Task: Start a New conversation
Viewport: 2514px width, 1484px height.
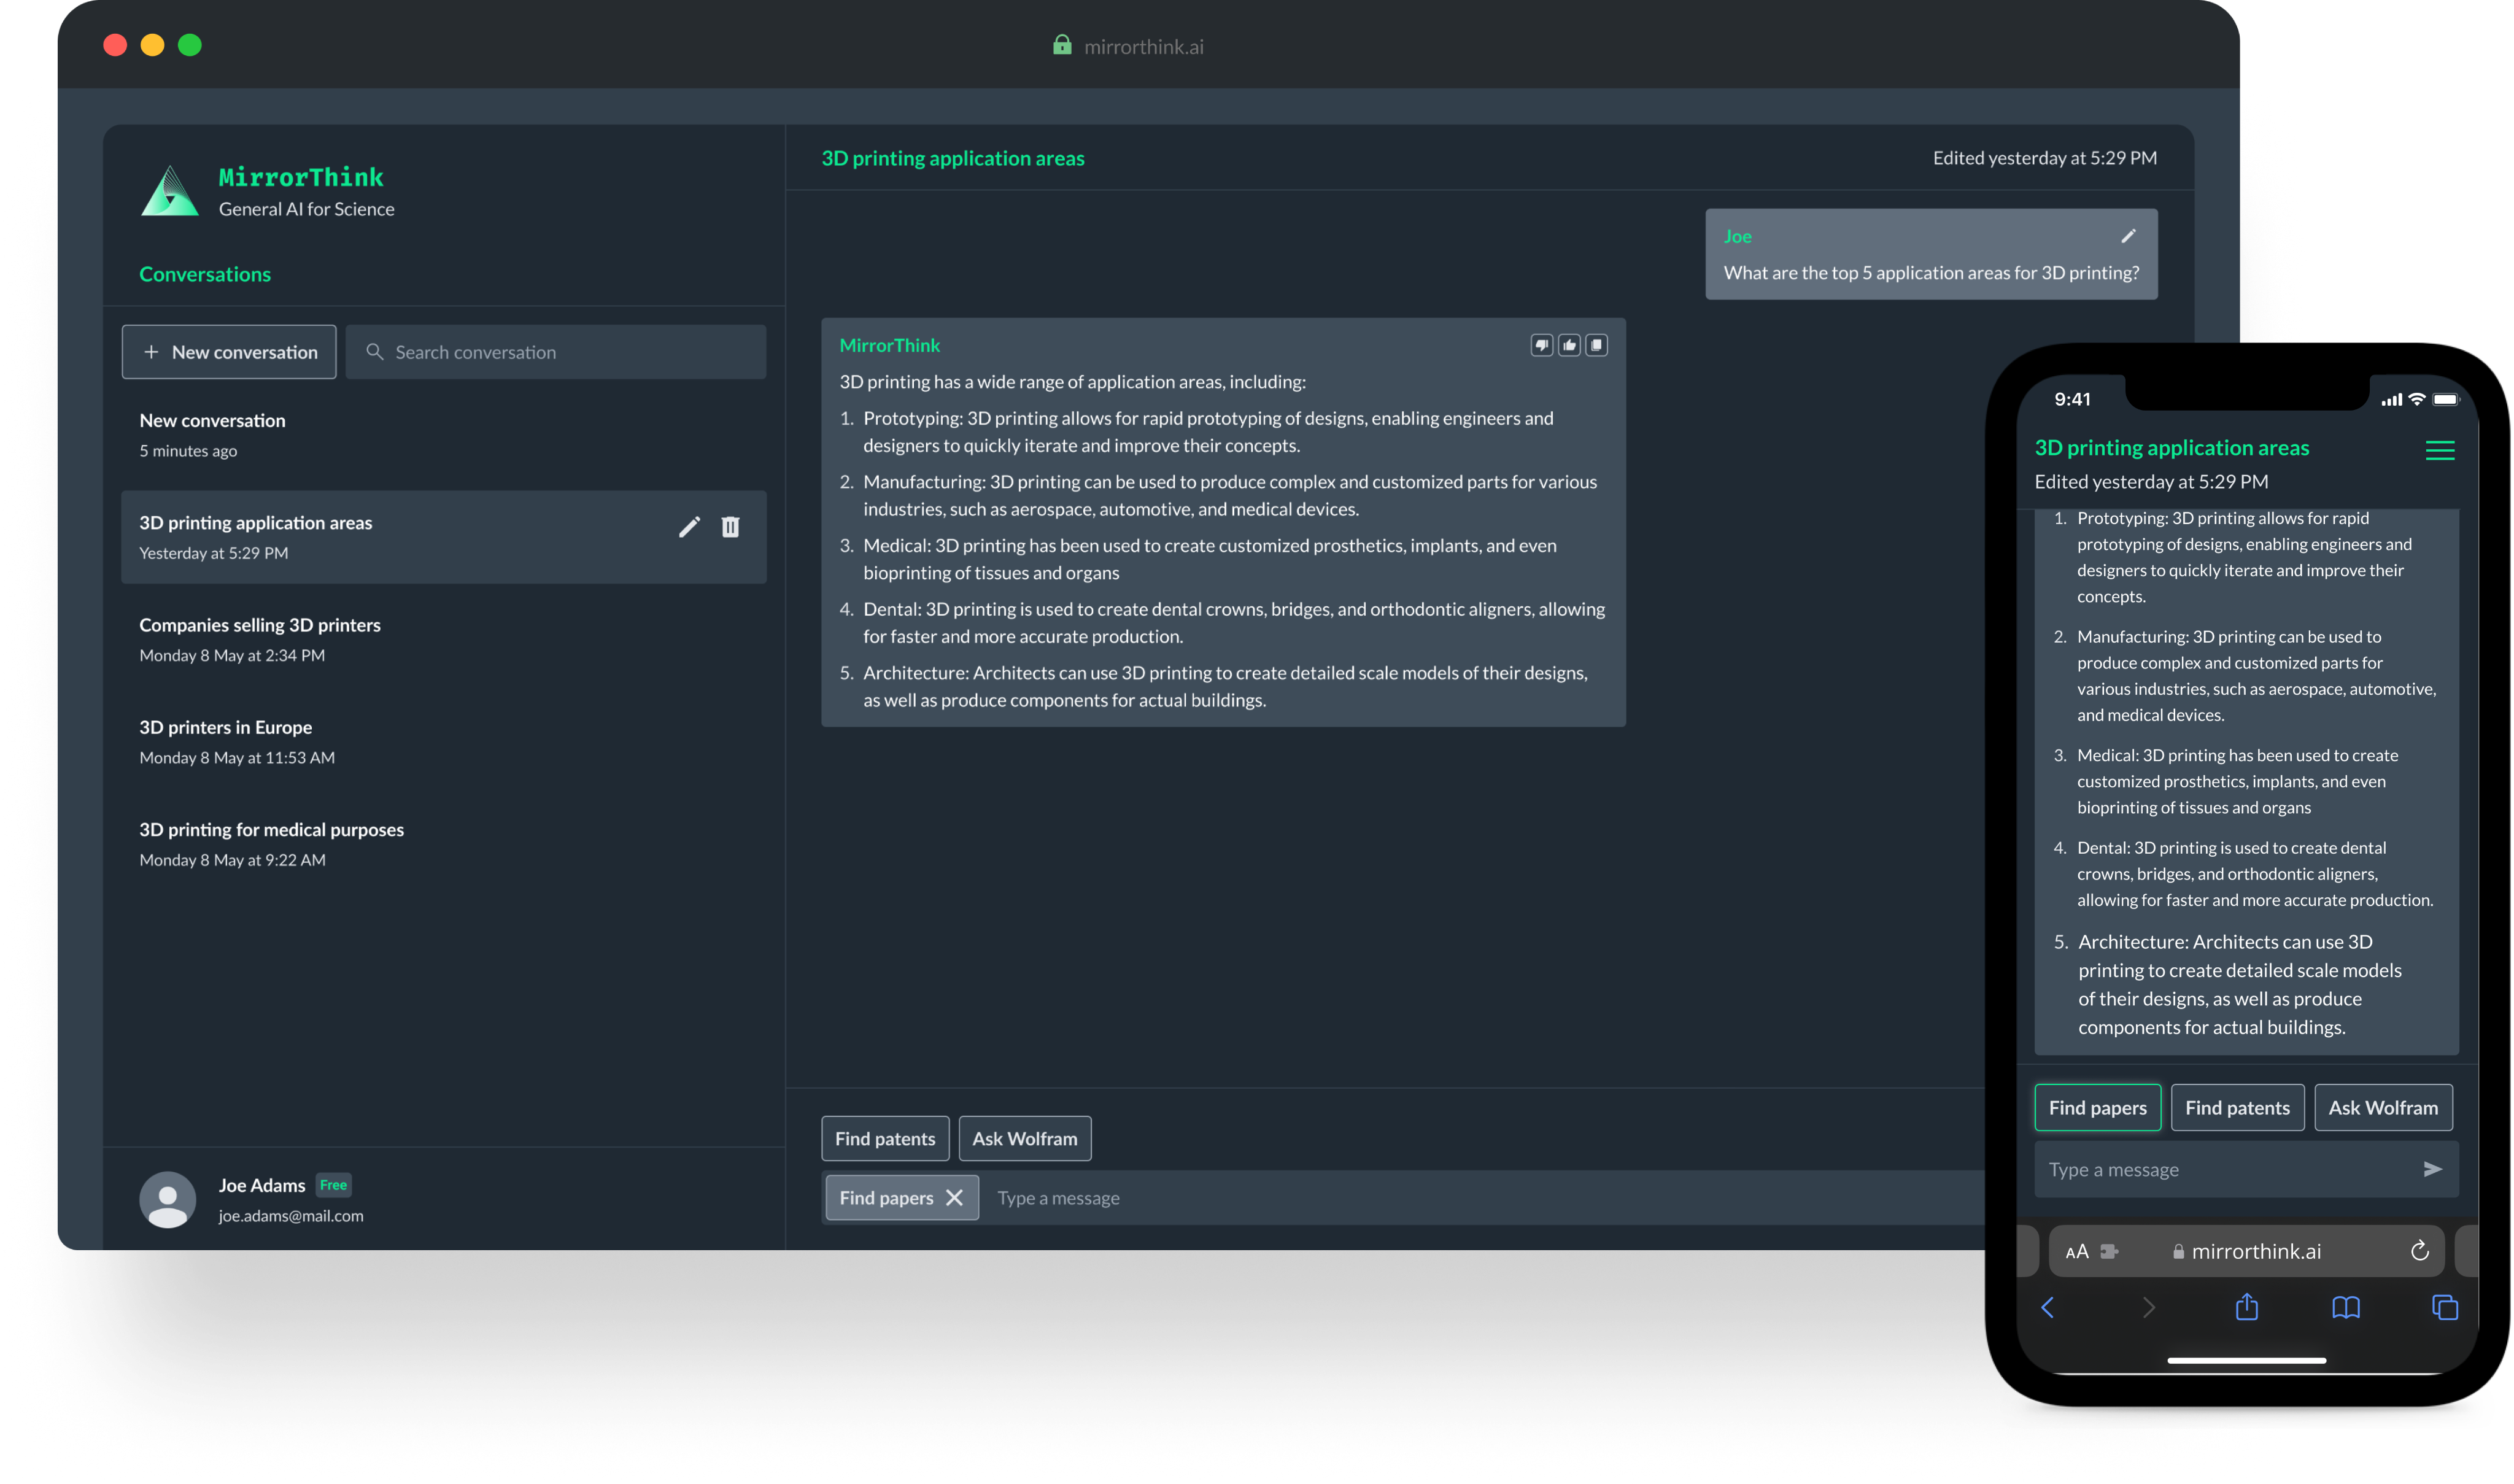Action: [x=229, y=352]
